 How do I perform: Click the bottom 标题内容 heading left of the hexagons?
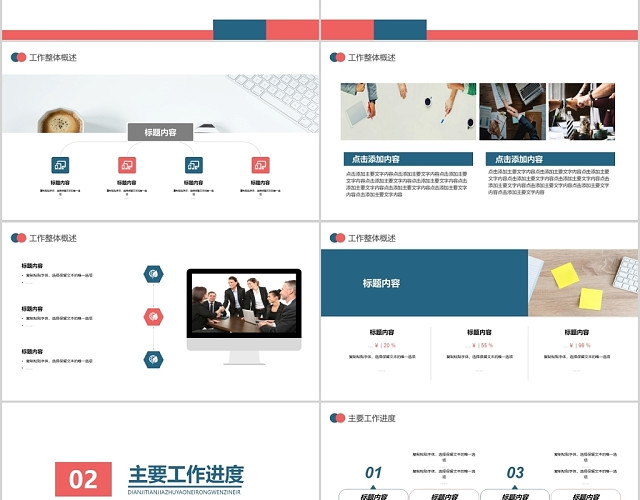(32, 351)
